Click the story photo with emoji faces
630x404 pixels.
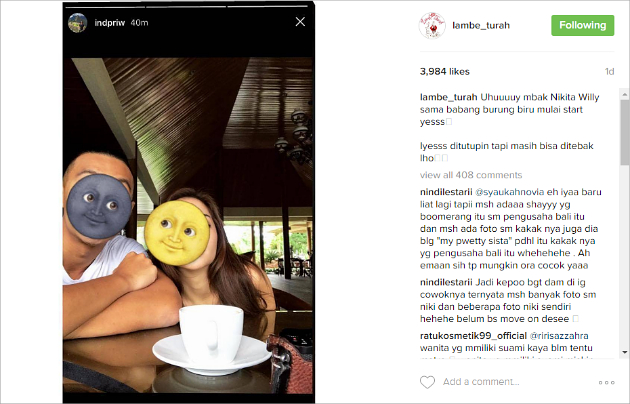coord(188,226)
